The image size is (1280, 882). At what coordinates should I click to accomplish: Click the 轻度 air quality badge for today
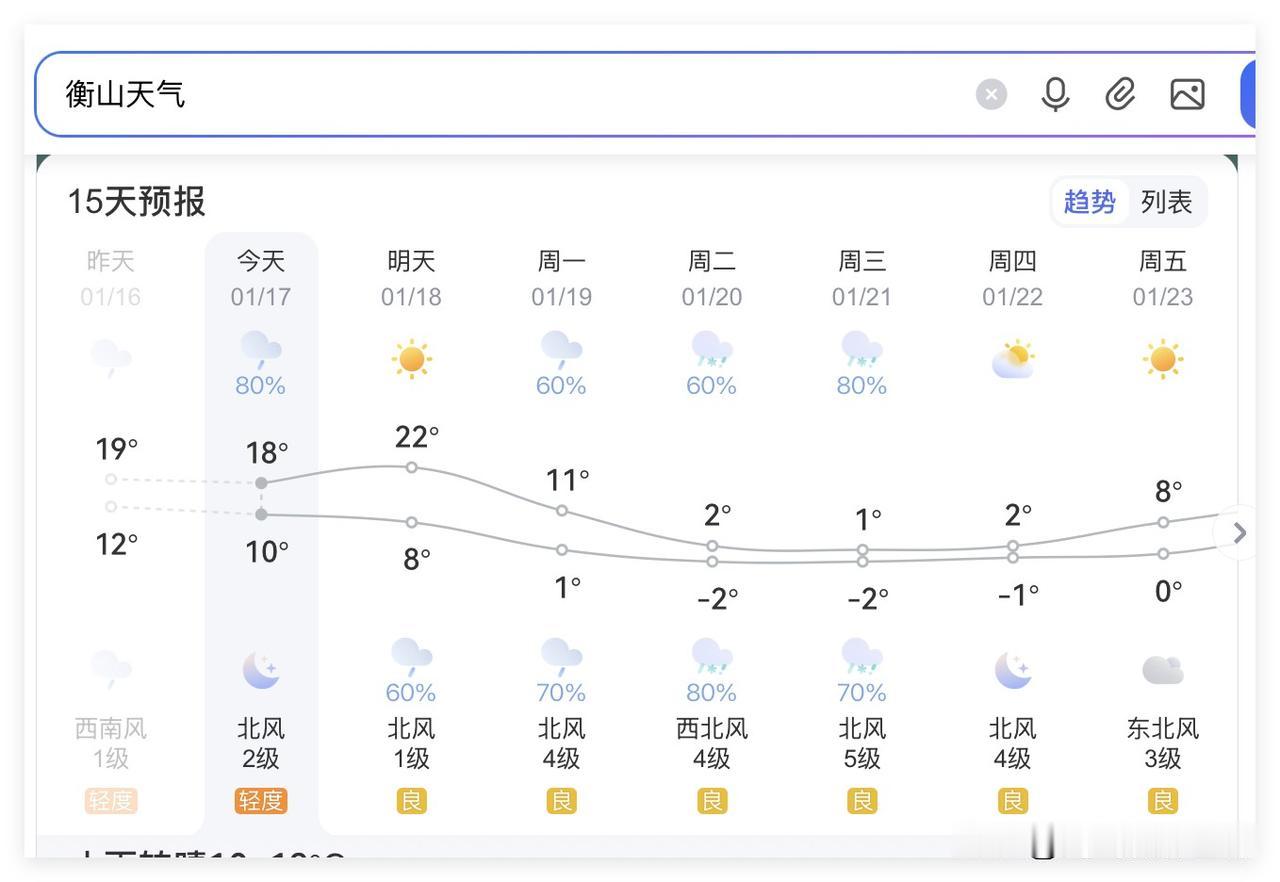[261, 801]
